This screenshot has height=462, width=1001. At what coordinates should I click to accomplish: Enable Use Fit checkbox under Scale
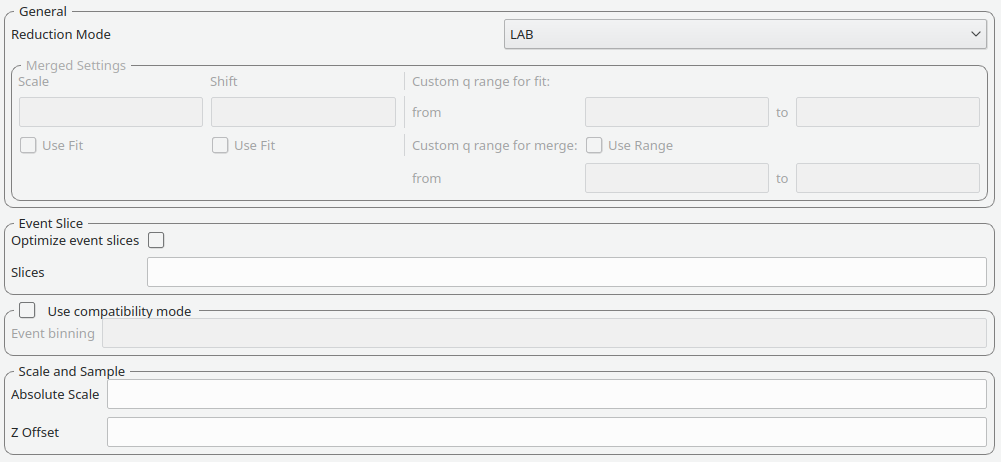29,145
